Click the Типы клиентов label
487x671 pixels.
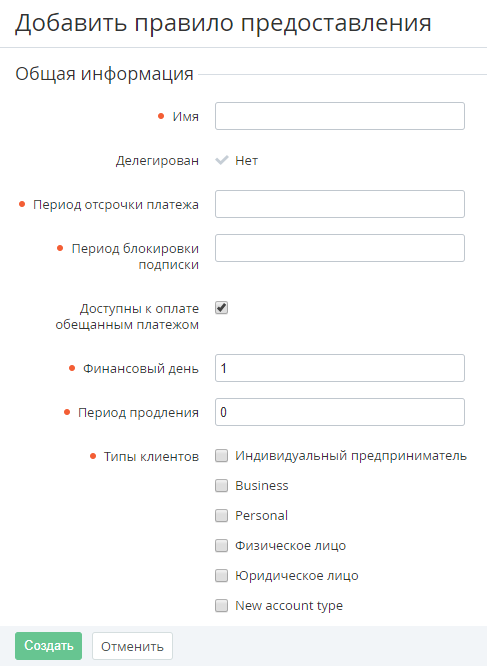pyautogui.click(x=151, y=457)
